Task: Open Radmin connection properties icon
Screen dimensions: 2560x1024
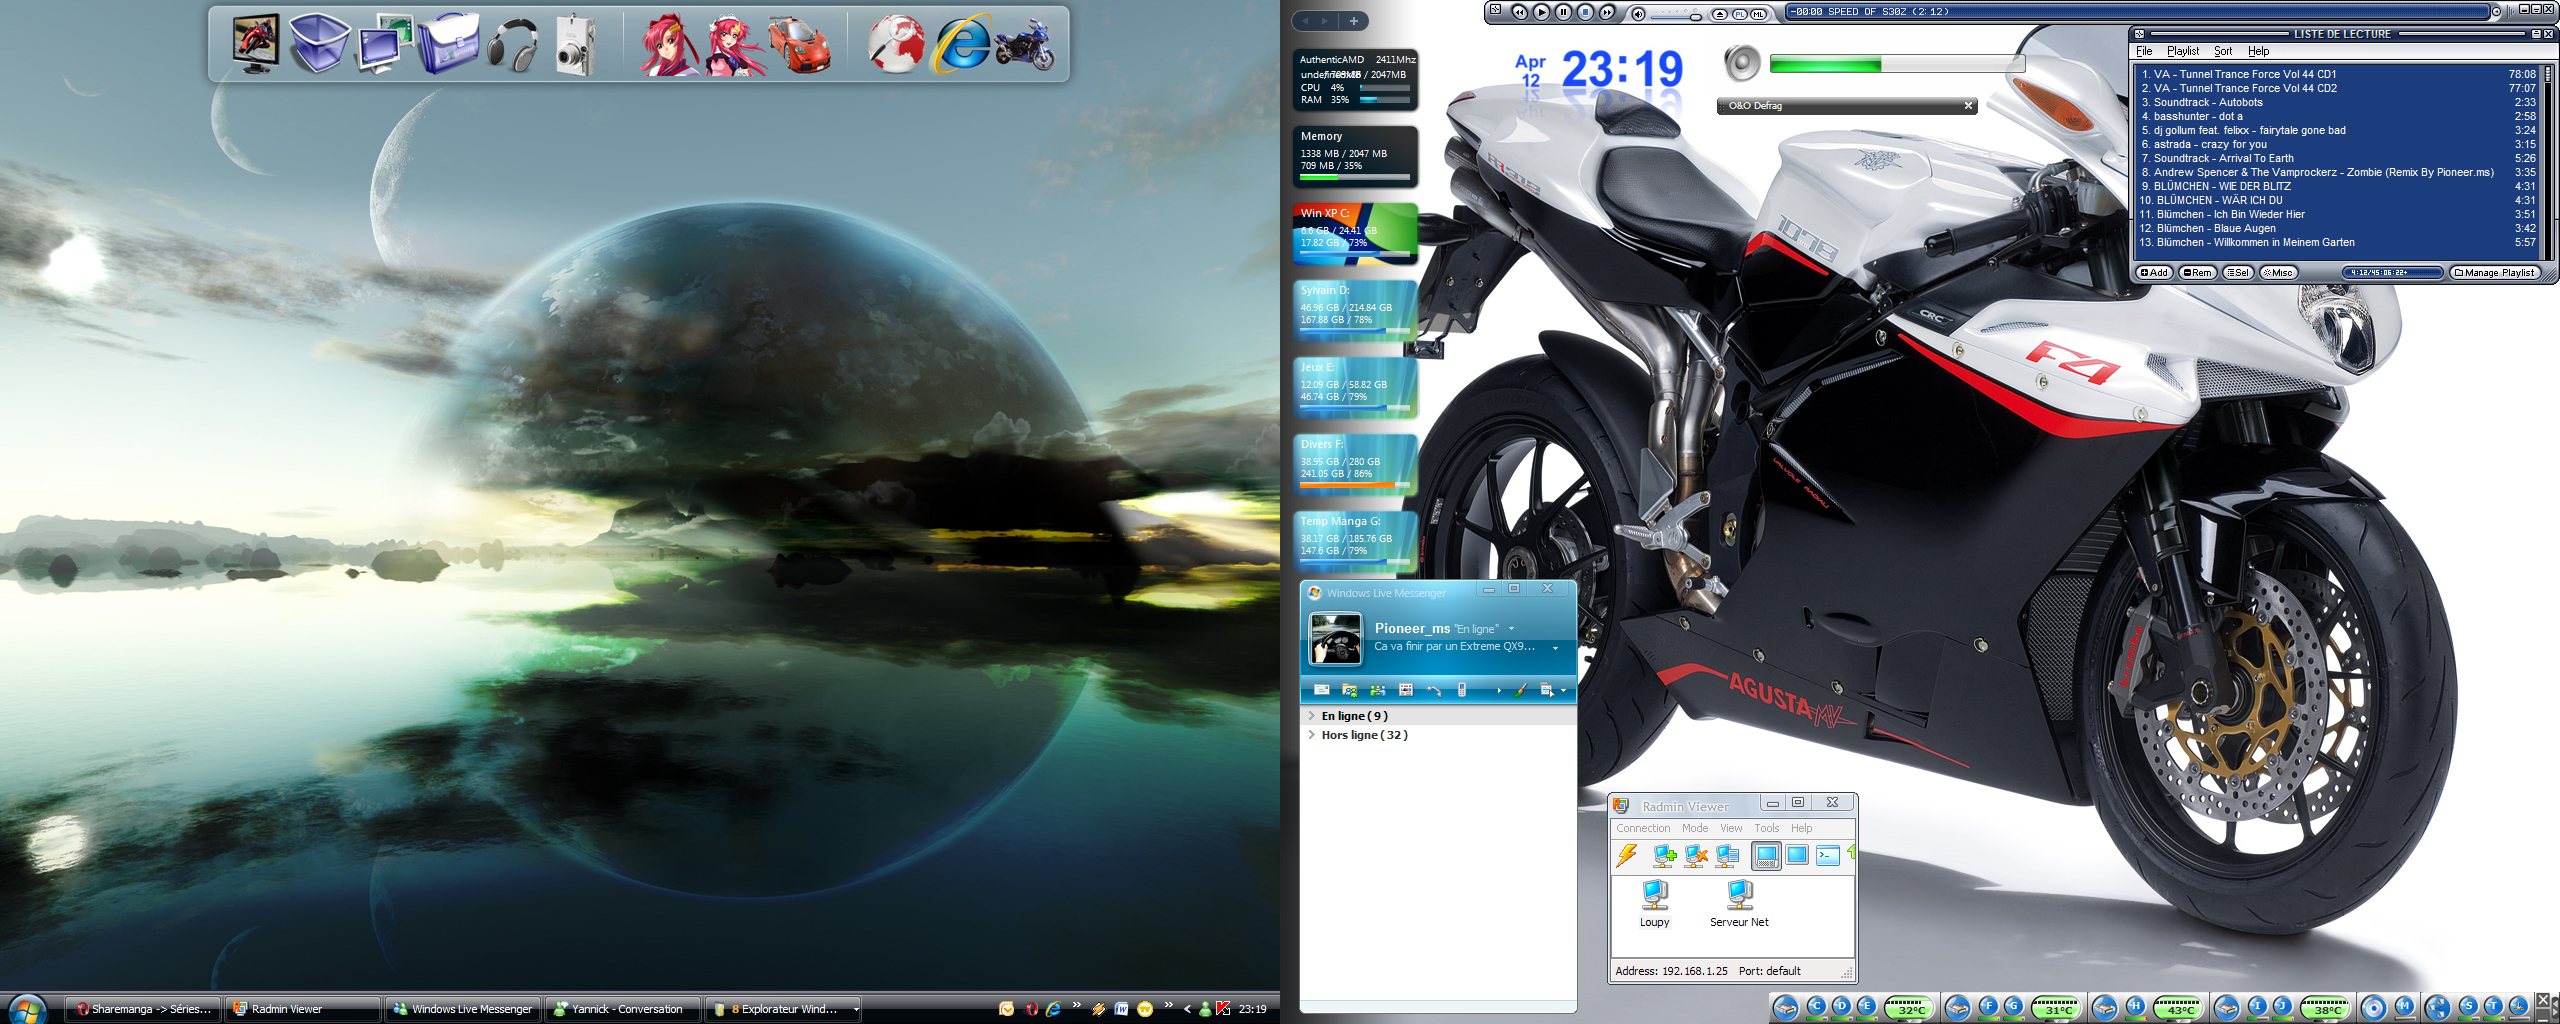Action: (1727, 856)
